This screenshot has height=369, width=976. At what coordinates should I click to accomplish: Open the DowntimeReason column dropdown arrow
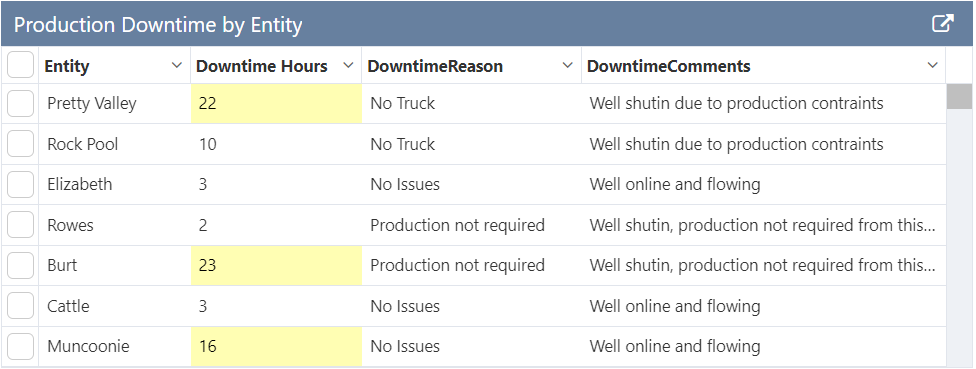[568, 65]
